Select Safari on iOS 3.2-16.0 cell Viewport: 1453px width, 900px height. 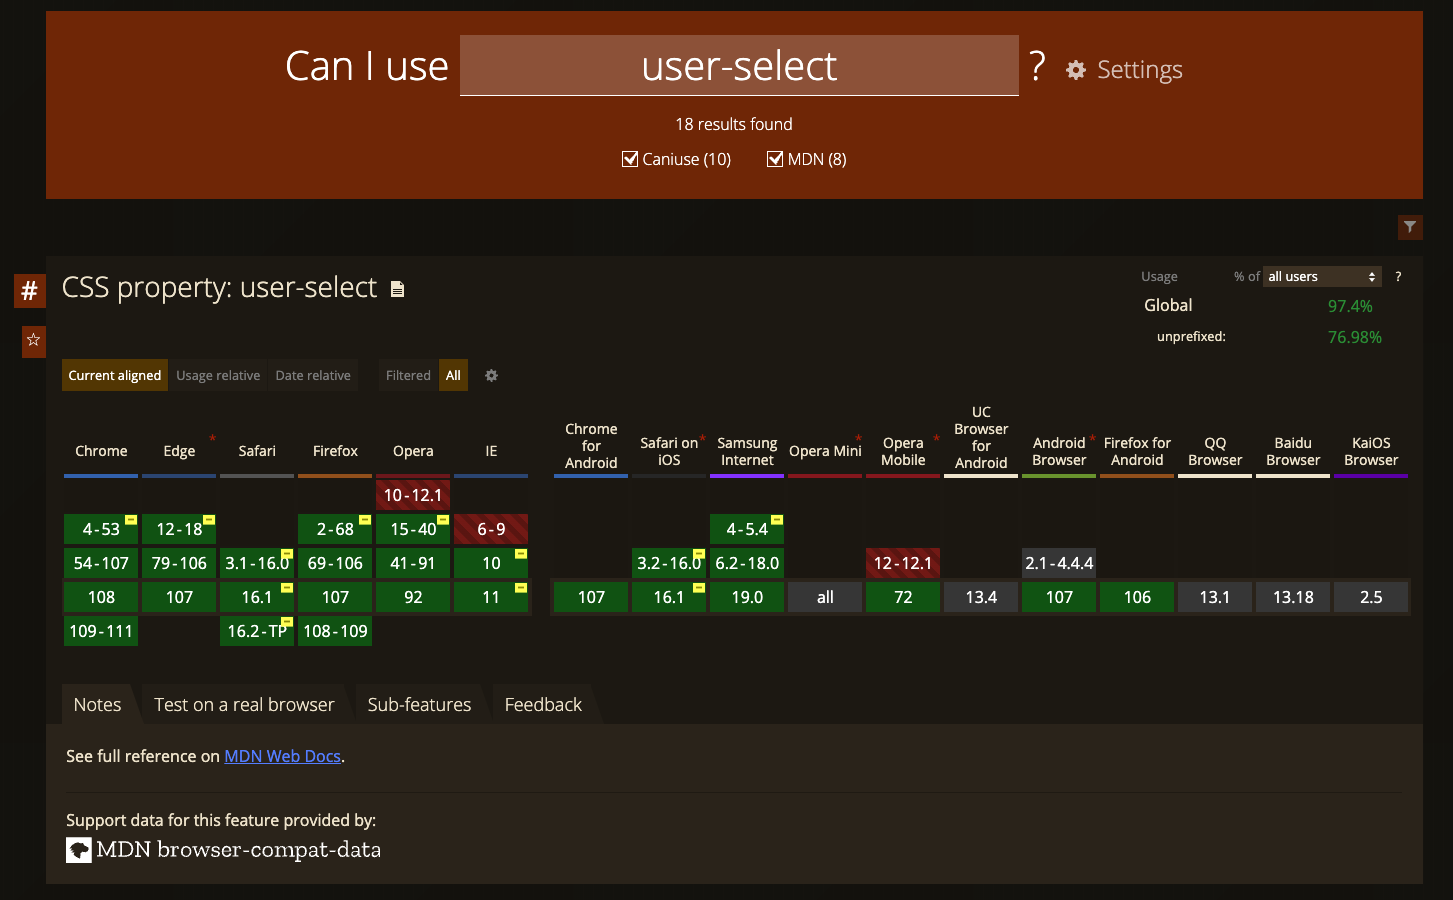(669, 563)
